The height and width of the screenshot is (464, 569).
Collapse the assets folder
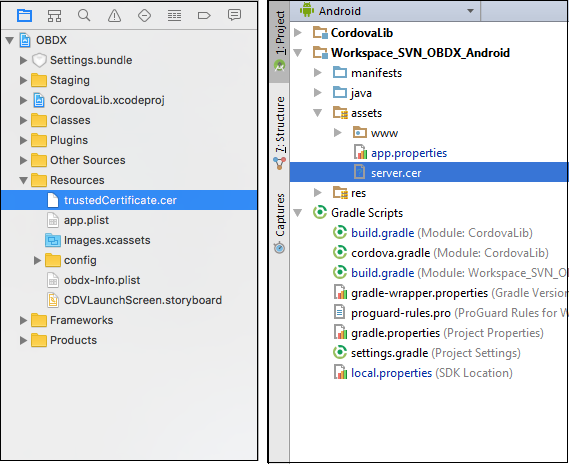[318, 113]
